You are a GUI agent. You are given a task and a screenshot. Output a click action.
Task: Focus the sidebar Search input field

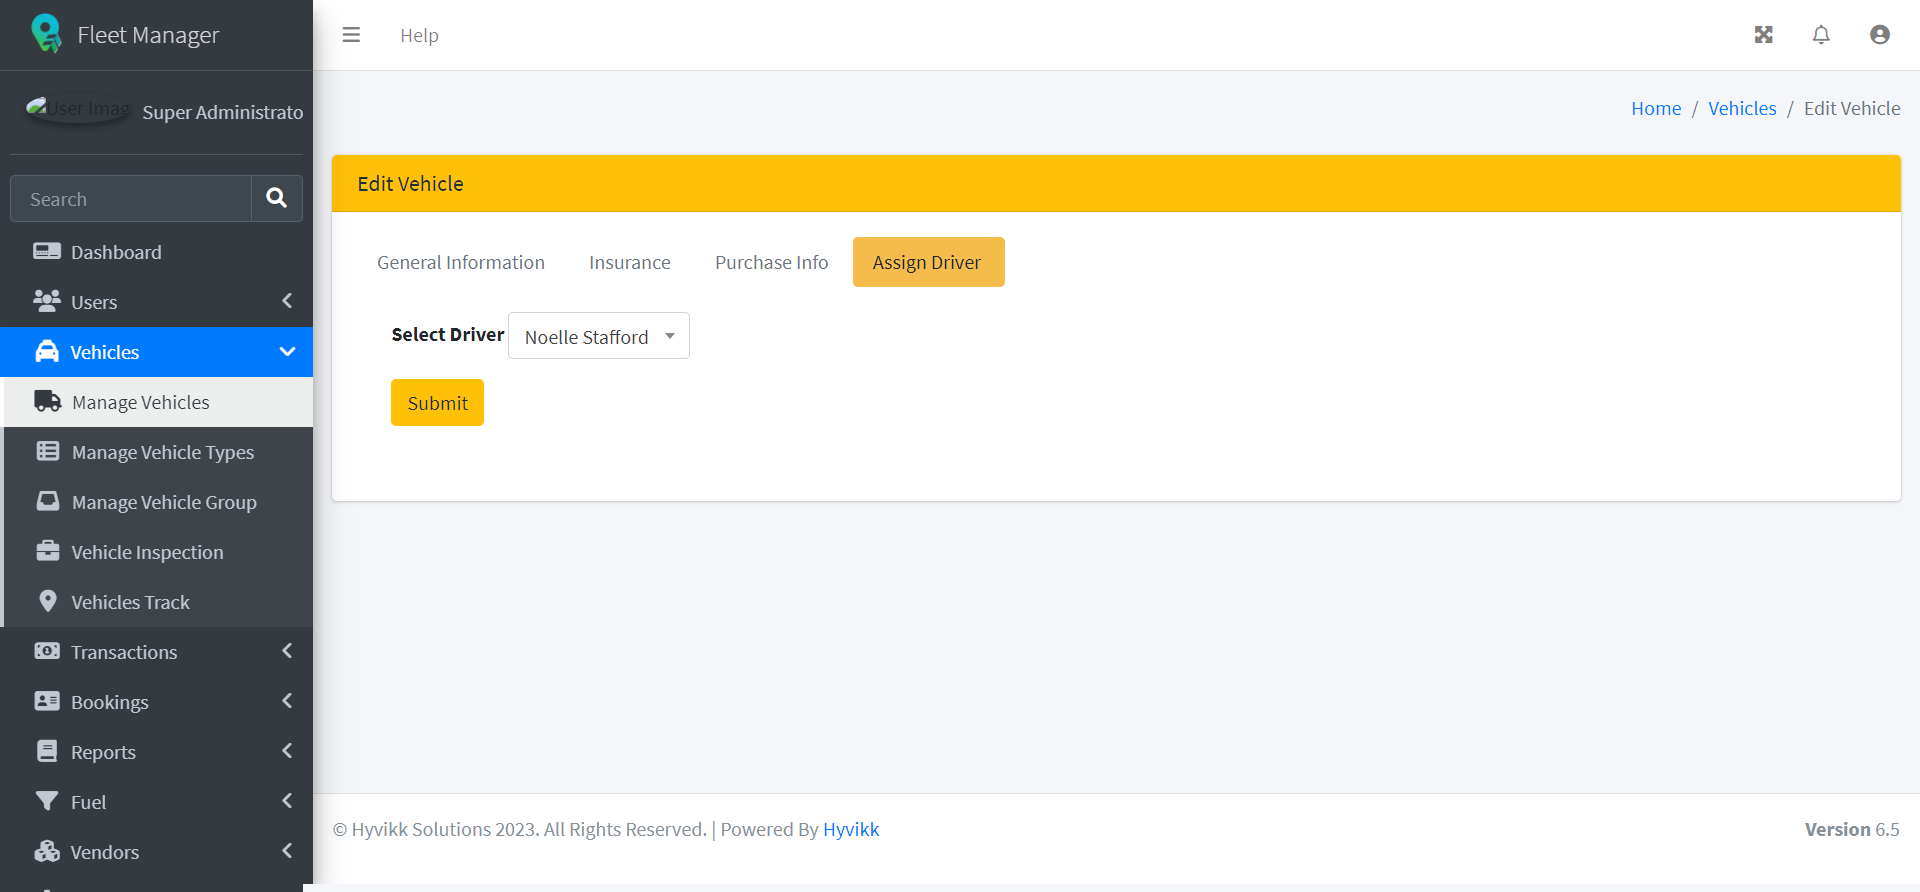tap(131, 199)
